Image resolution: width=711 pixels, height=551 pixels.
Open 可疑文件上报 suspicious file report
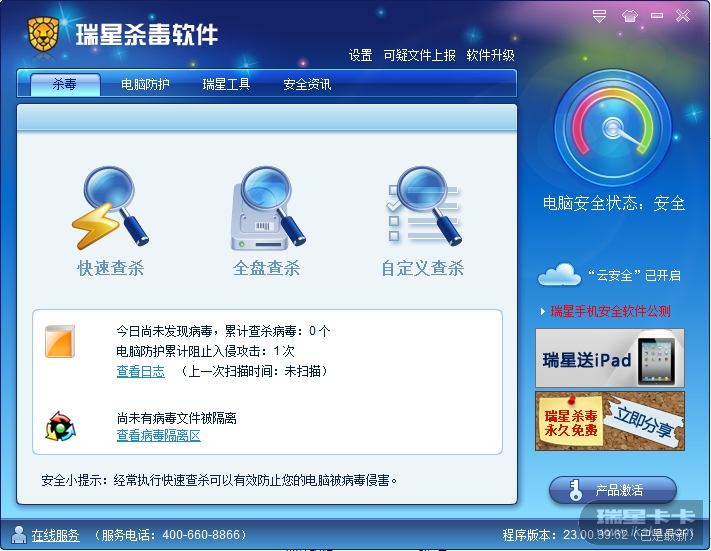click(x=419, y=55)
